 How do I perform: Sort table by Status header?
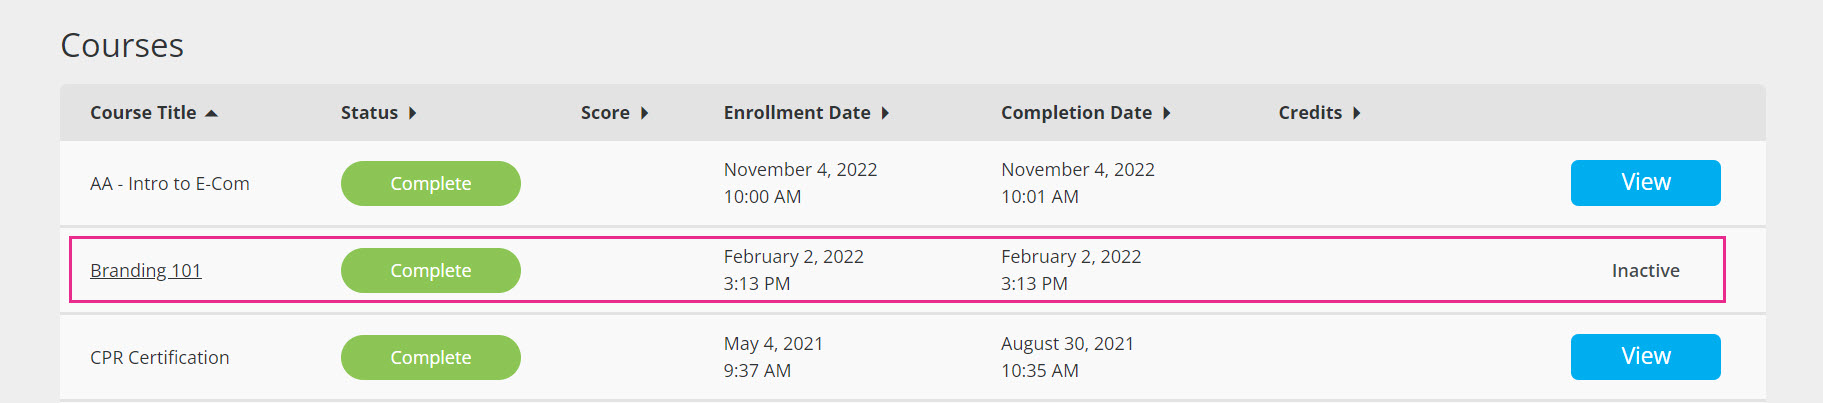[x=369, y=113]
